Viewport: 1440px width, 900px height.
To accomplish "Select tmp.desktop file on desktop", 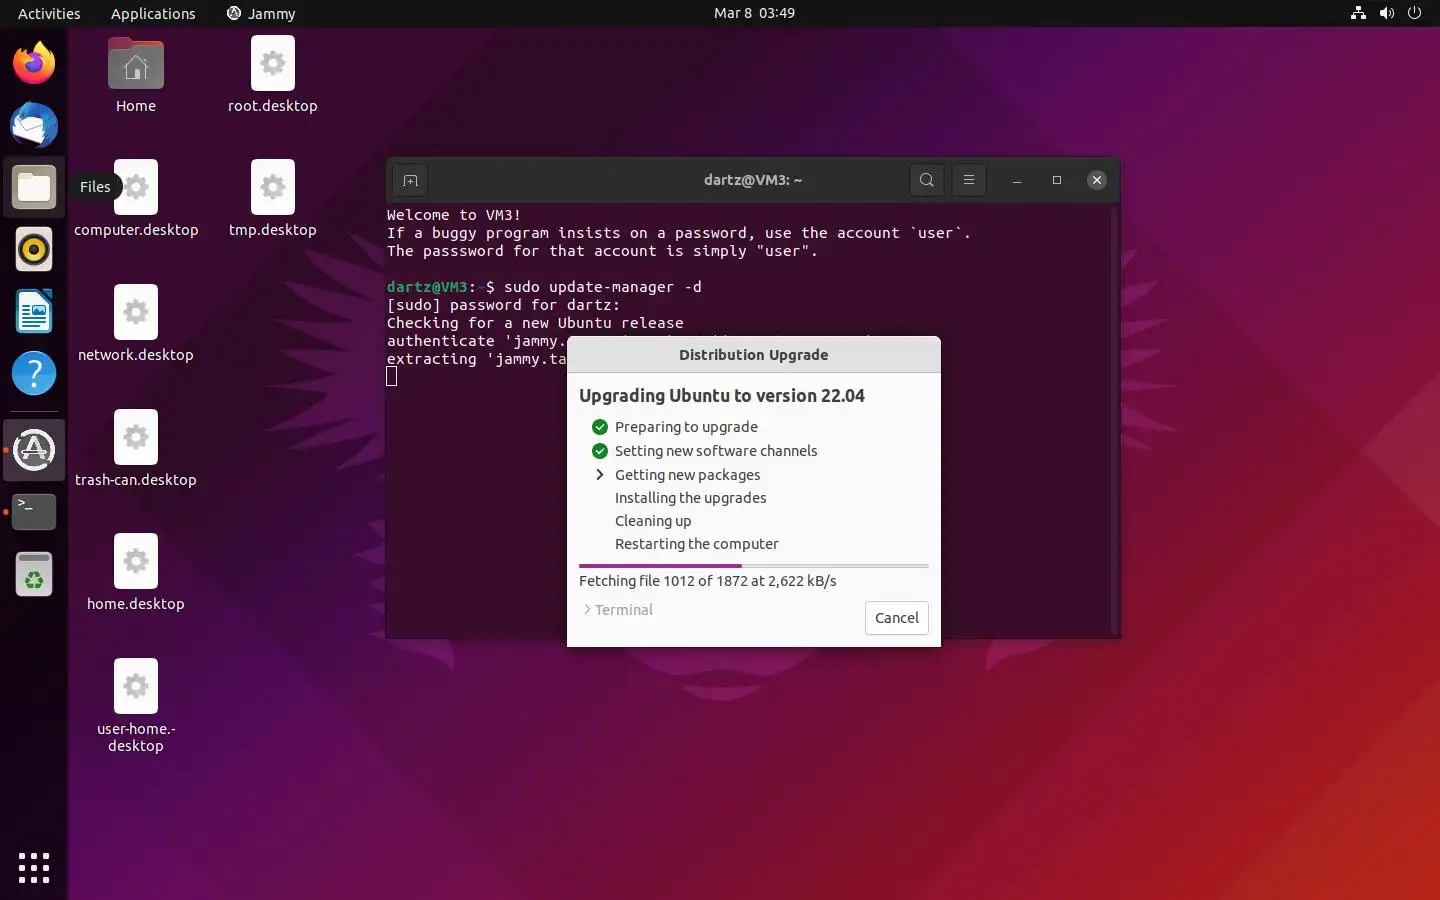I will coord(272,199).
